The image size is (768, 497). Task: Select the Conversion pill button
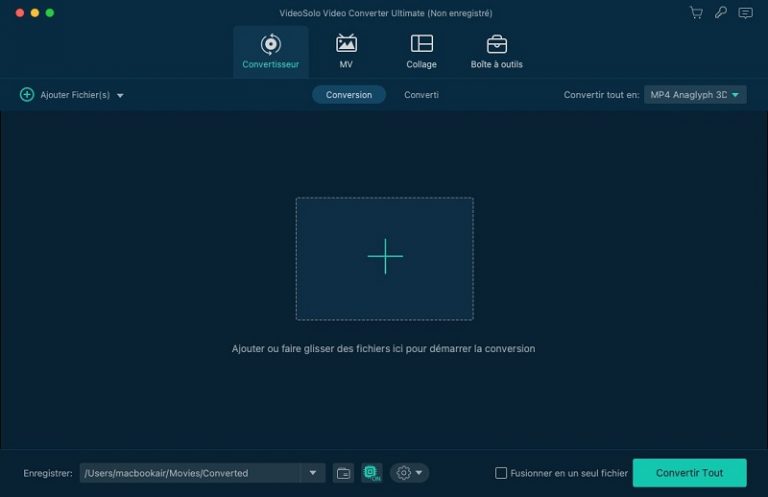(x=349, y=95)
